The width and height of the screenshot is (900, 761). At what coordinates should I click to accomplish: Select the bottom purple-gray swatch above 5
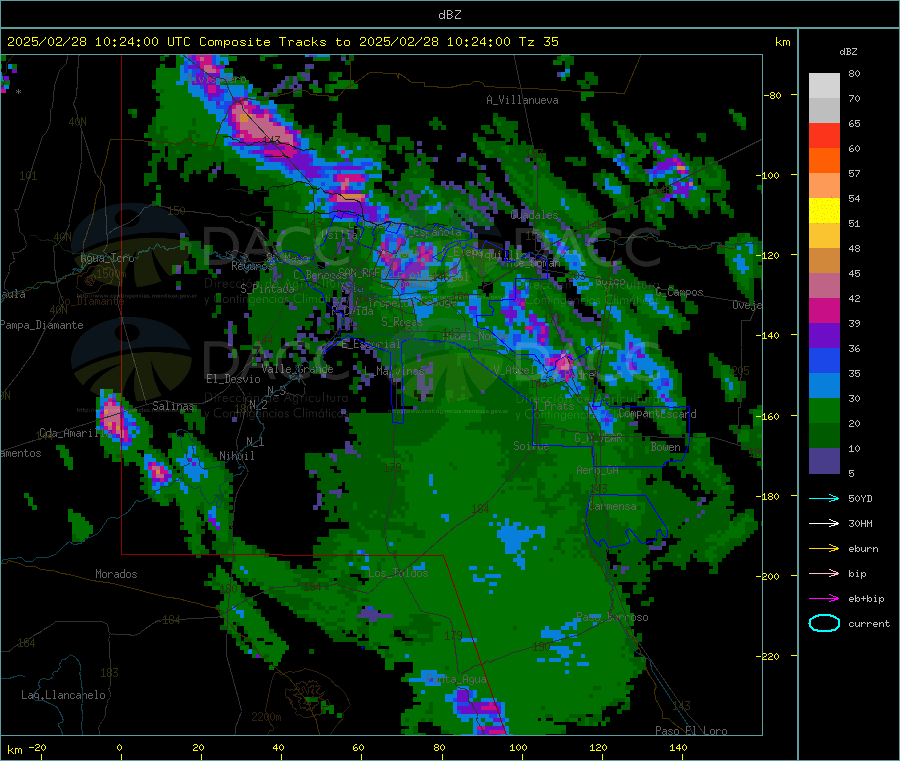point(824,461)
